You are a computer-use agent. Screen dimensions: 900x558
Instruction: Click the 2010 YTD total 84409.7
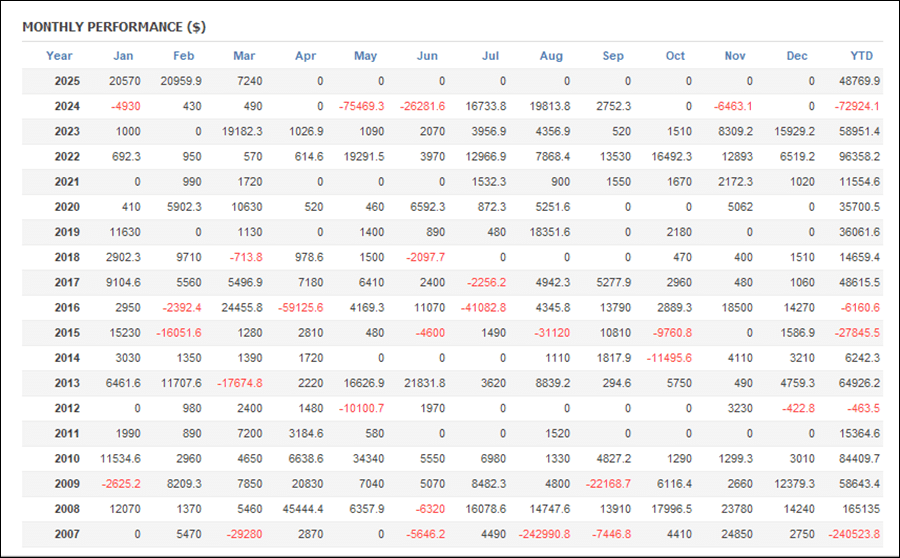point(859,459)
